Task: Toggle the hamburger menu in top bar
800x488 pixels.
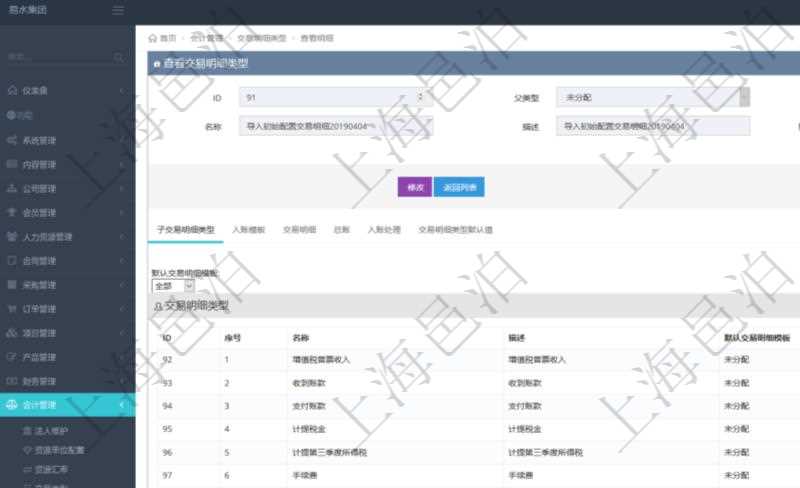Action: [x=118, y=10]
